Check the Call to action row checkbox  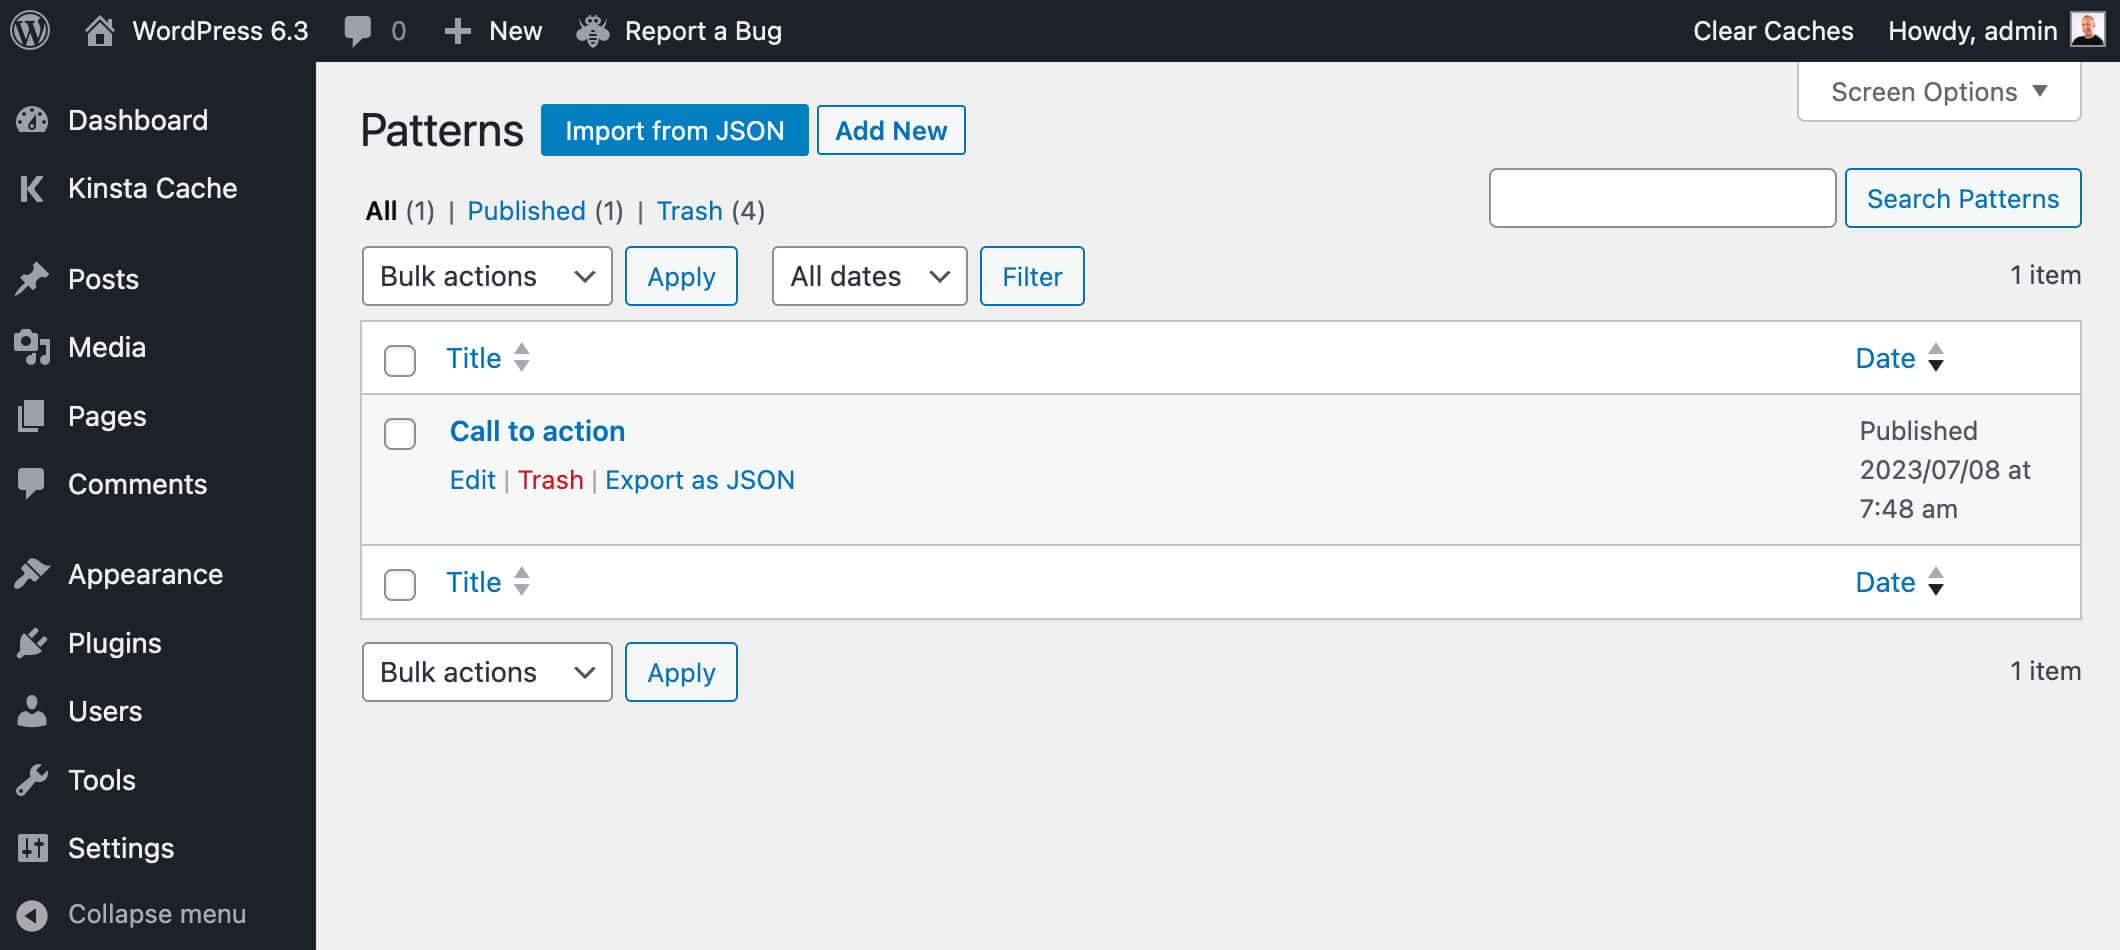tap(400, 435)
